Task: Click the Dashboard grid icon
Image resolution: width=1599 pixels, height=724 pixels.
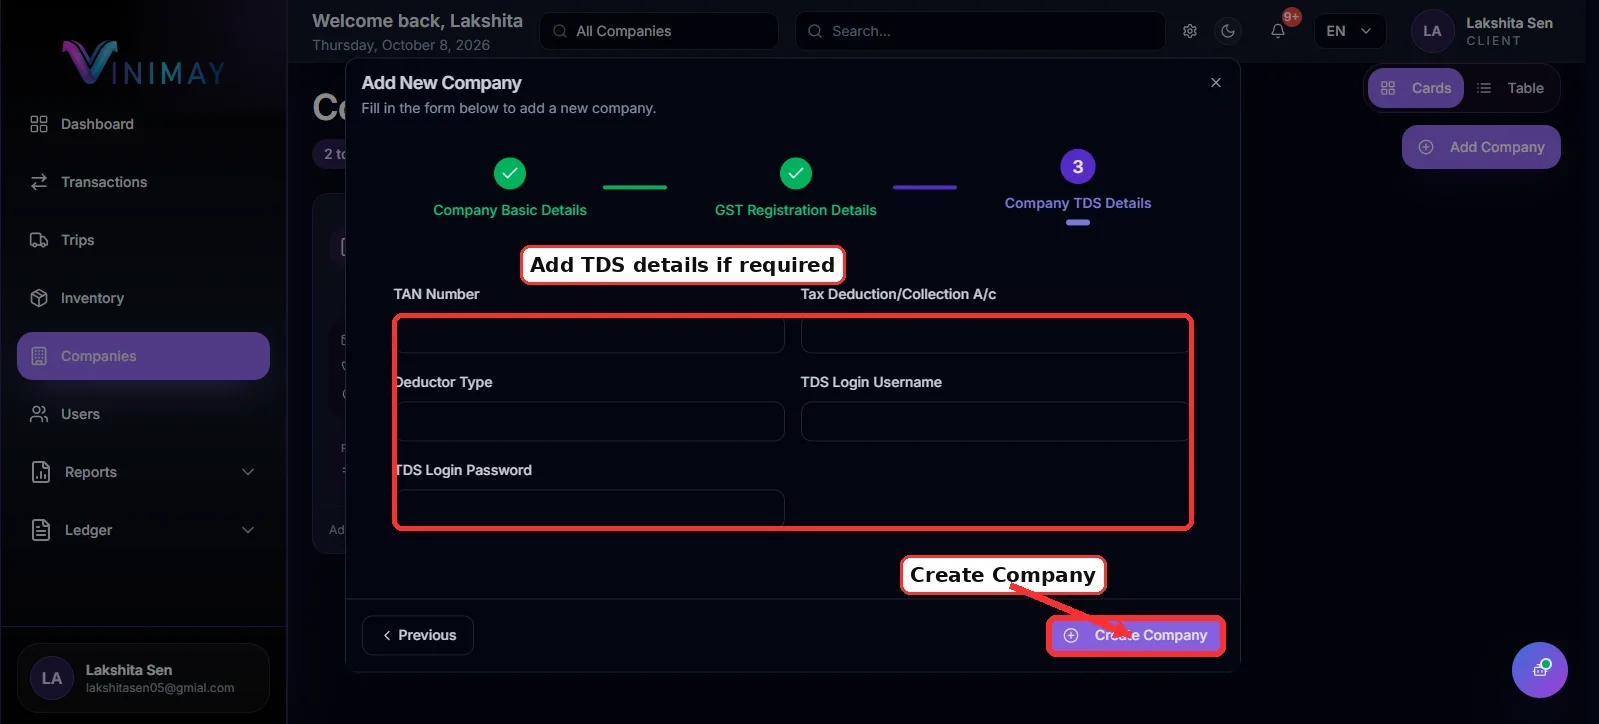Action: (39, 124)
